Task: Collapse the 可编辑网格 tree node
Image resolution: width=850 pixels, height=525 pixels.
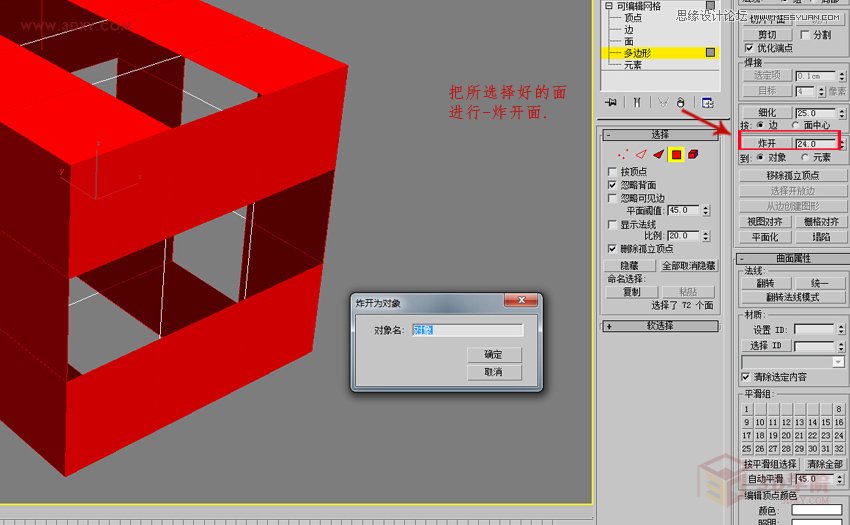Action: point(609,6)
